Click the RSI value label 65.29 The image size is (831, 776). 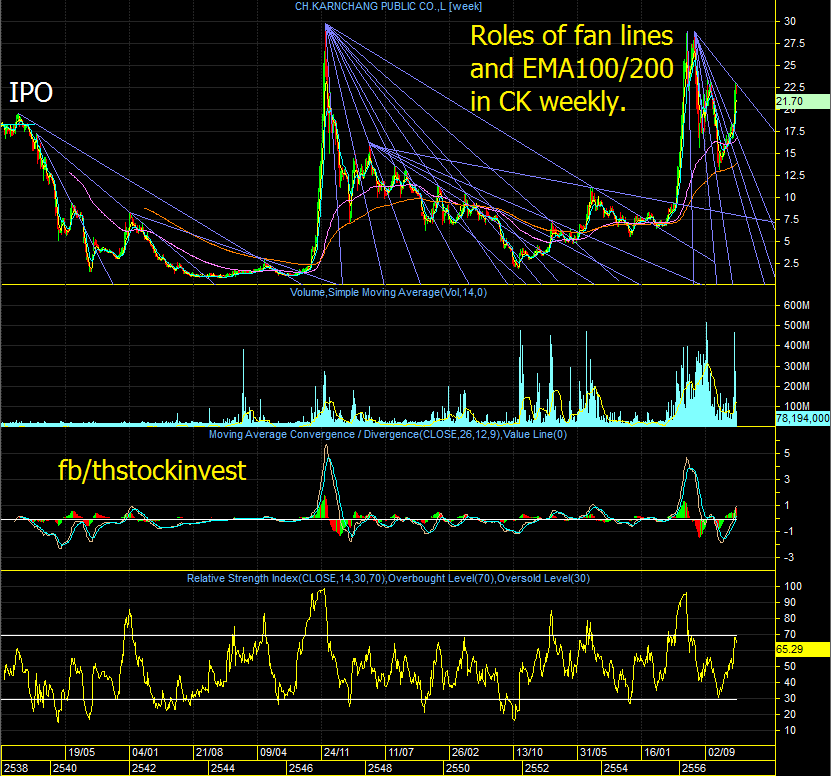coord(803,649)
